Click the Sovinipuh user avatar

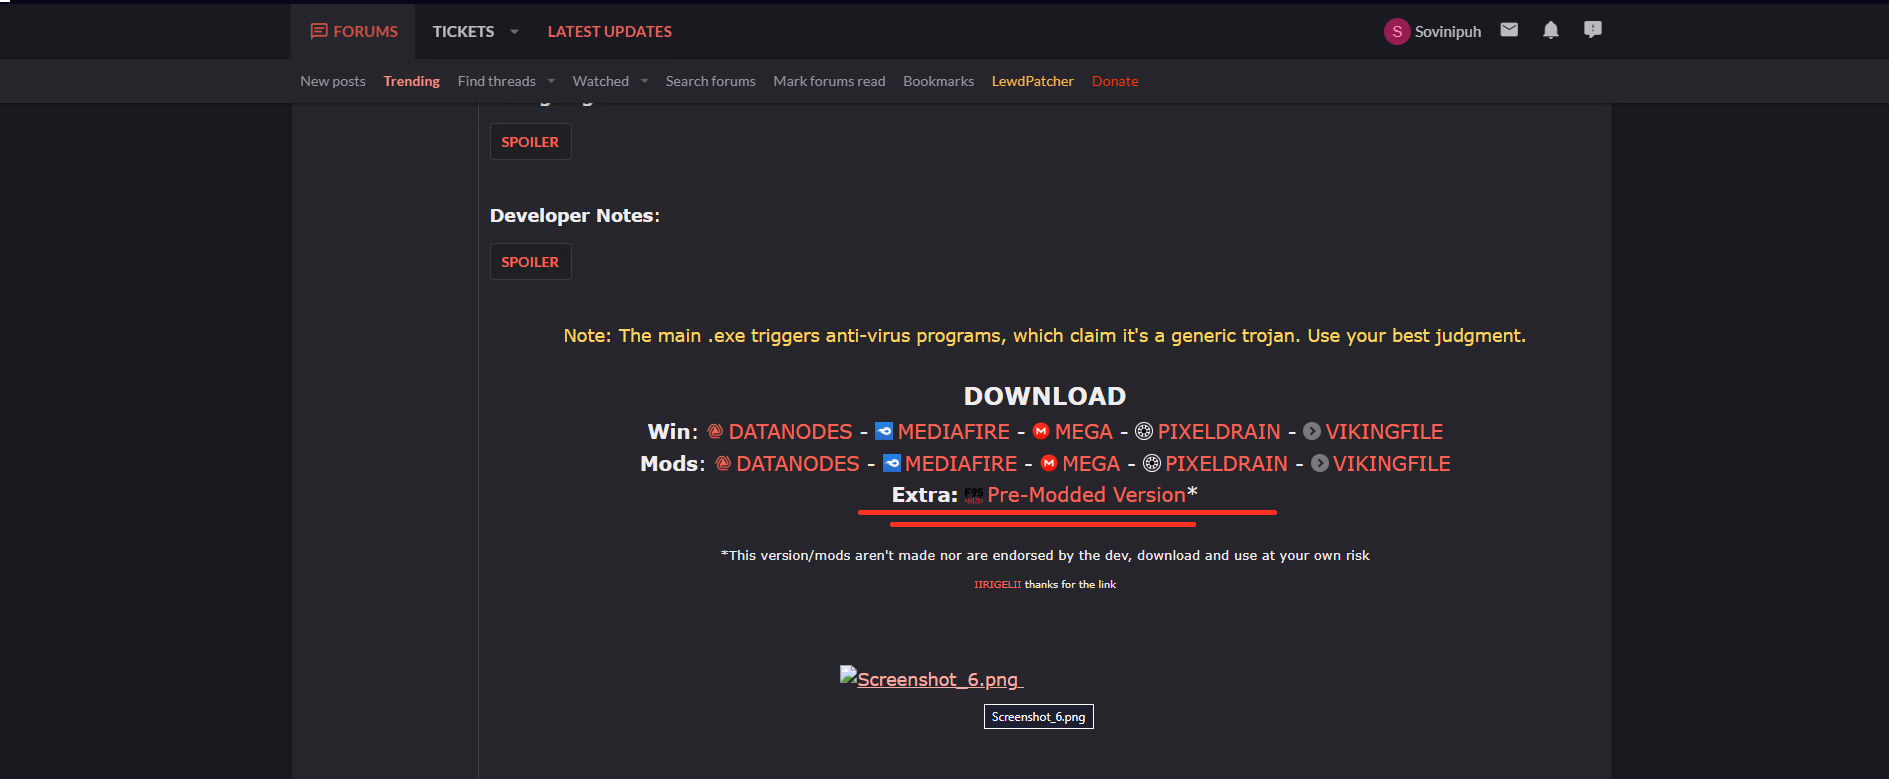1396,32
